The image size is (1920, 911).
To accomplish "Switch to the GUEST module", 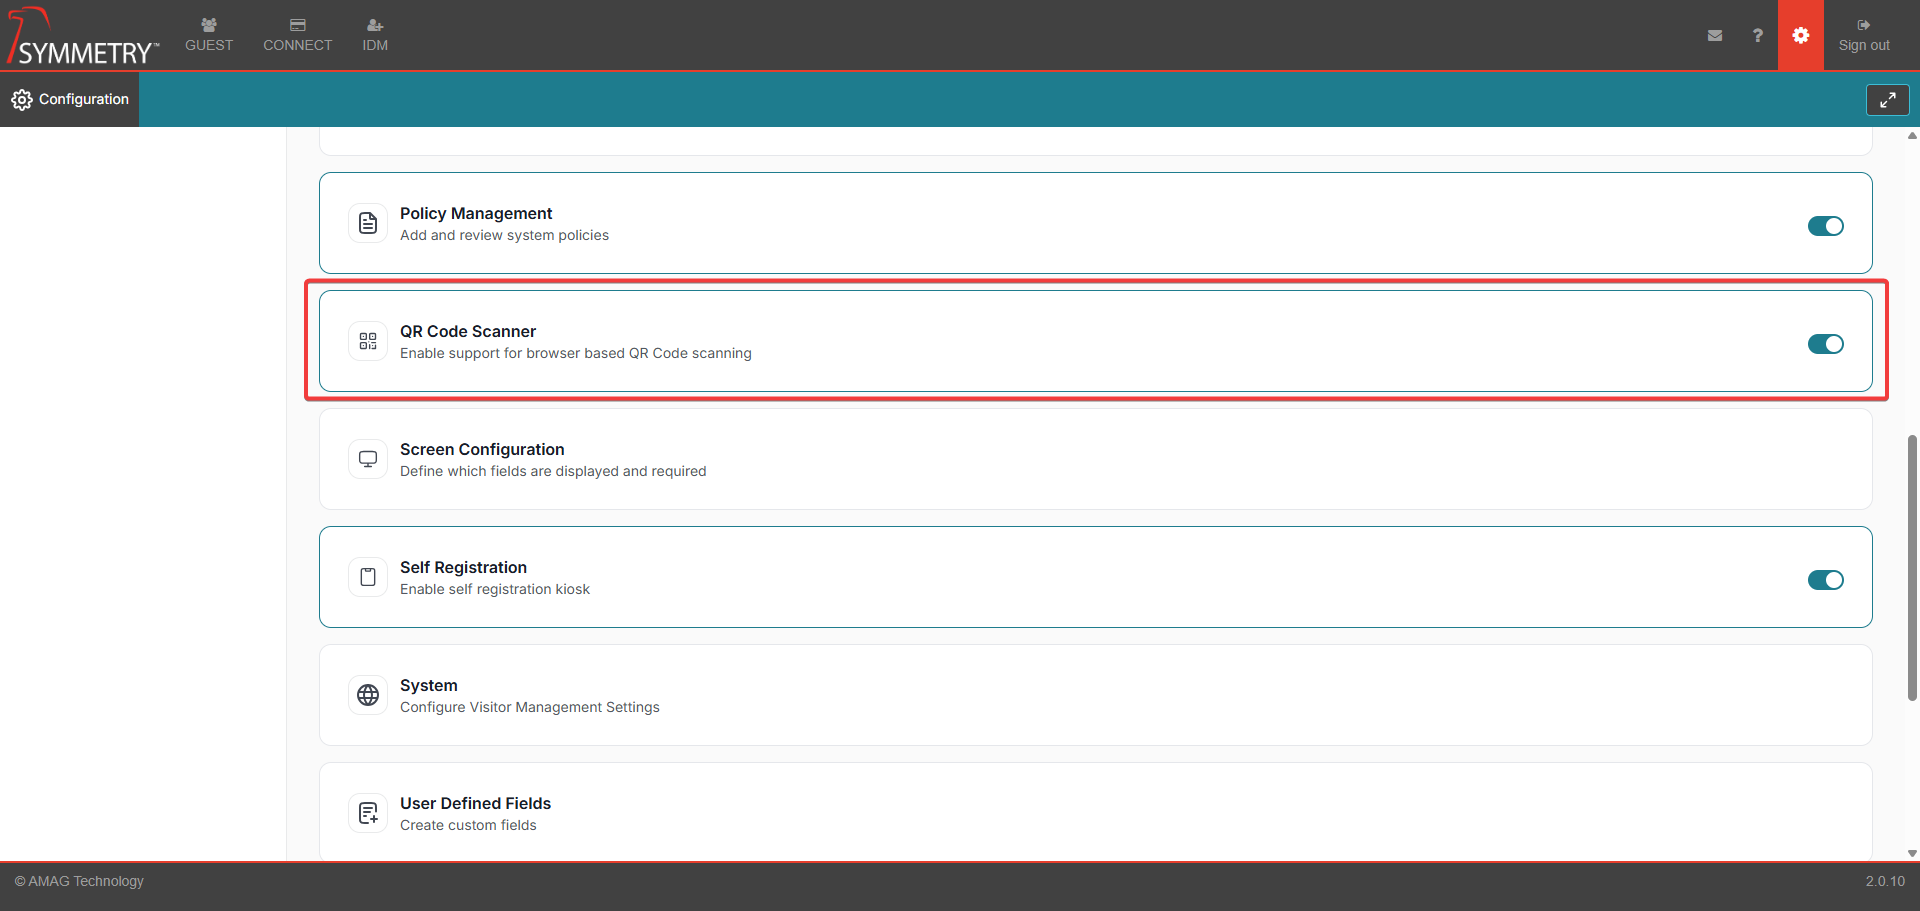I will 209,35.
